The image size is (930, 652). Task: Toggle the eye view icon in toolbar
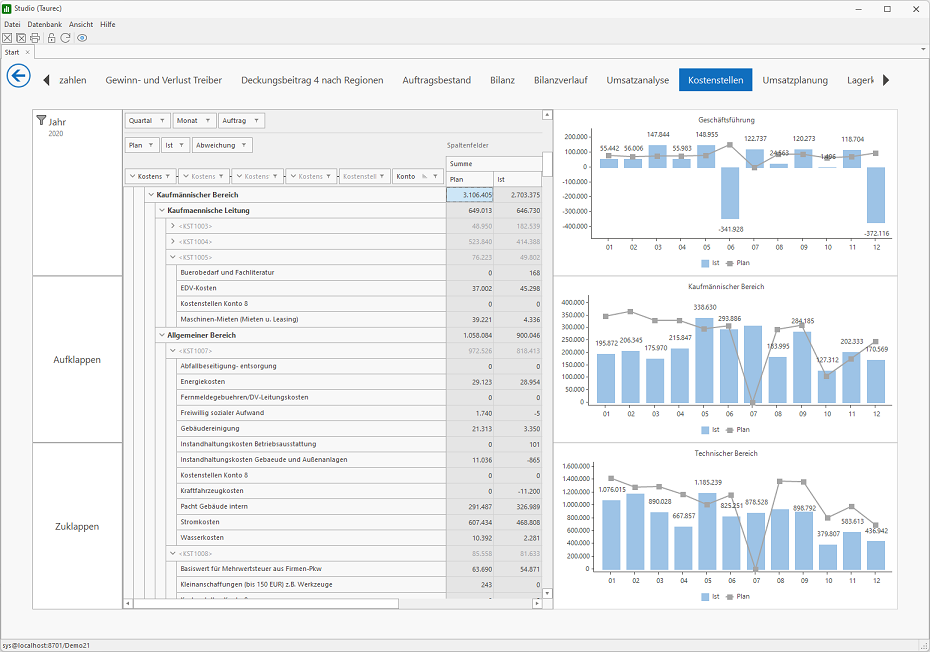(82, 38)
